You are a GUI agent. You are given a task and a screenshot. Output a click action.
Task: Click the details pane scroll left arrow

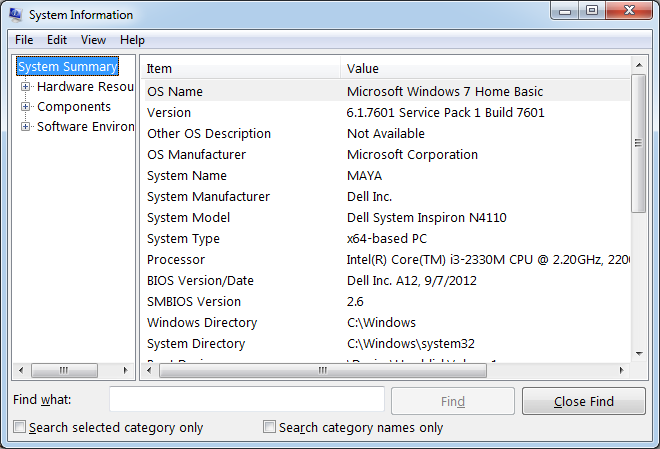point(149,371)
